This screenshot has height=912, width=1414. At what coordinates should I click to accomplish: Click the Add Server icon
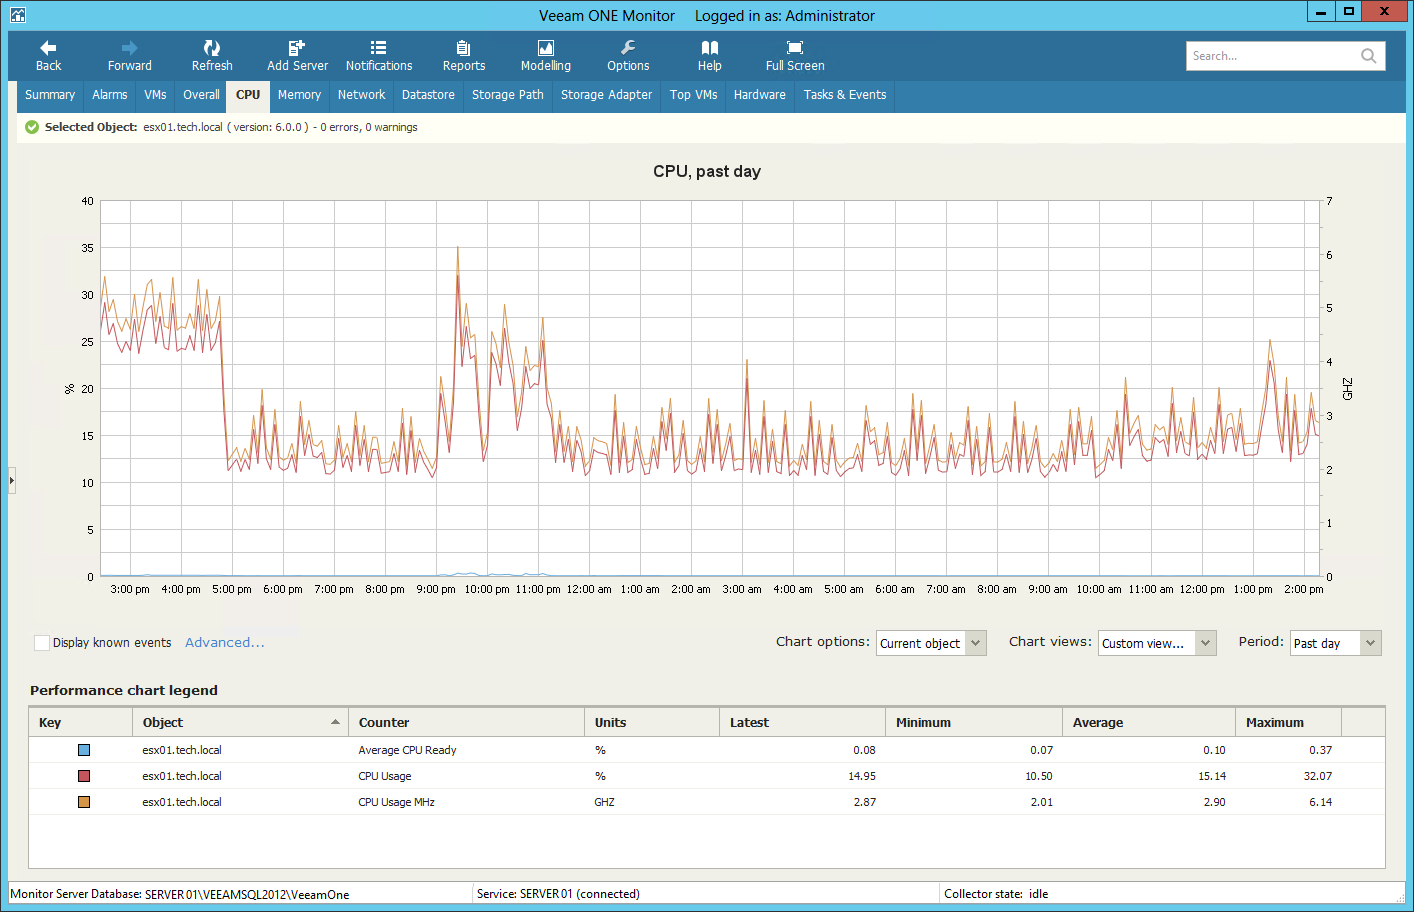click(x=297, y=48)
